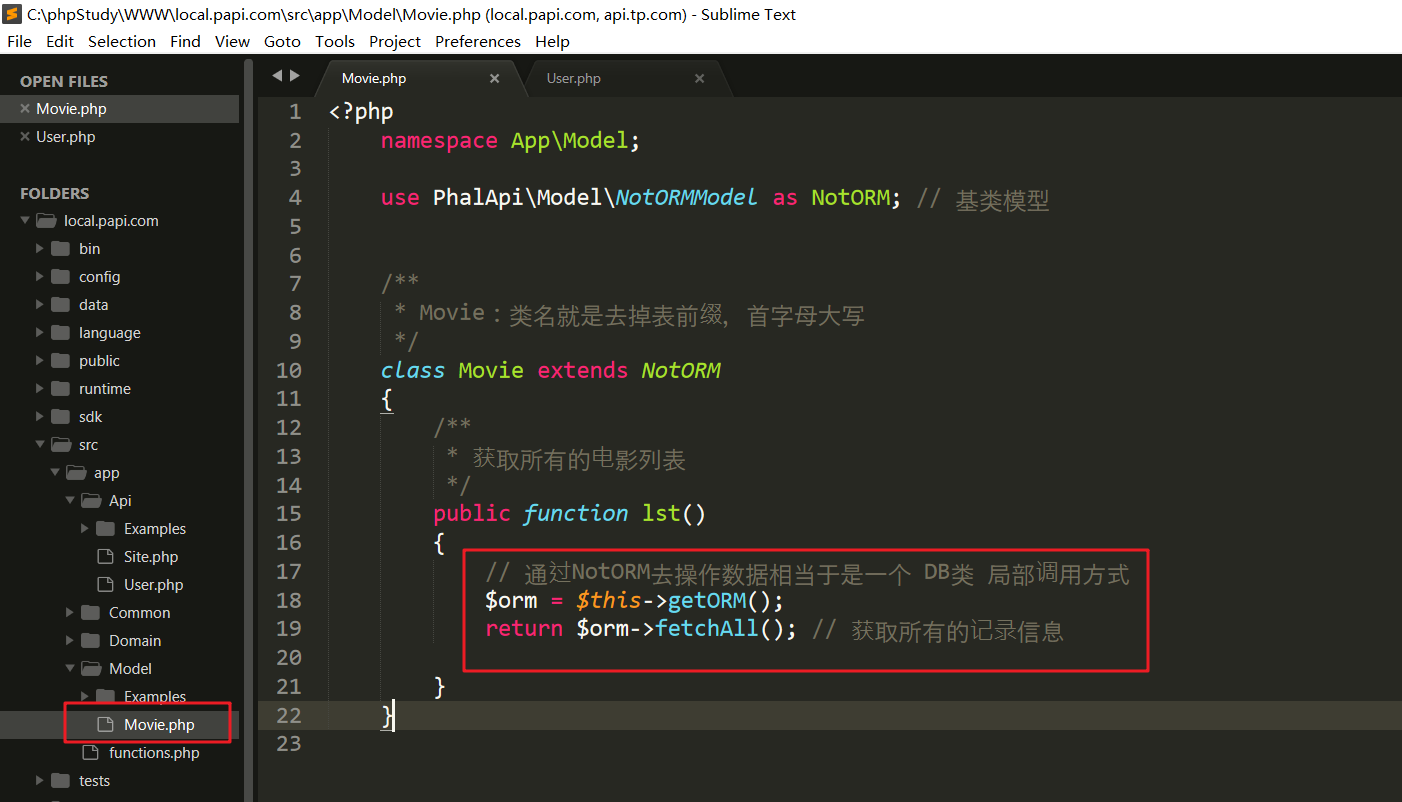Click the Site.php file icon
The image size is (1402, 802).
tap(105, 557)
